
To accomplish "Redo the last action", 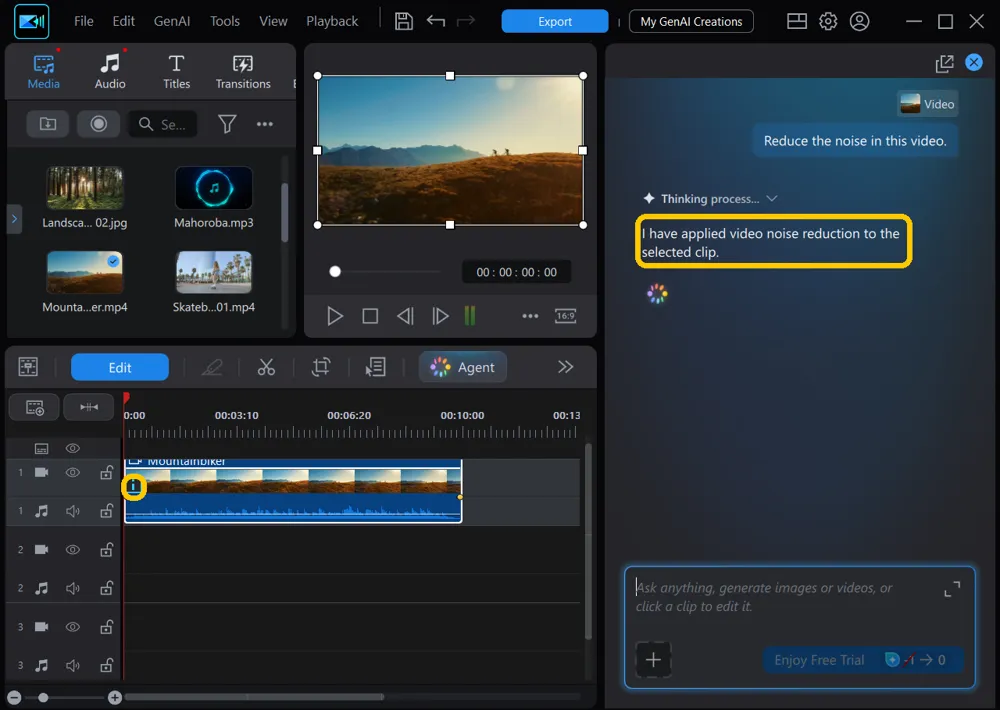I will click(466, 21).
